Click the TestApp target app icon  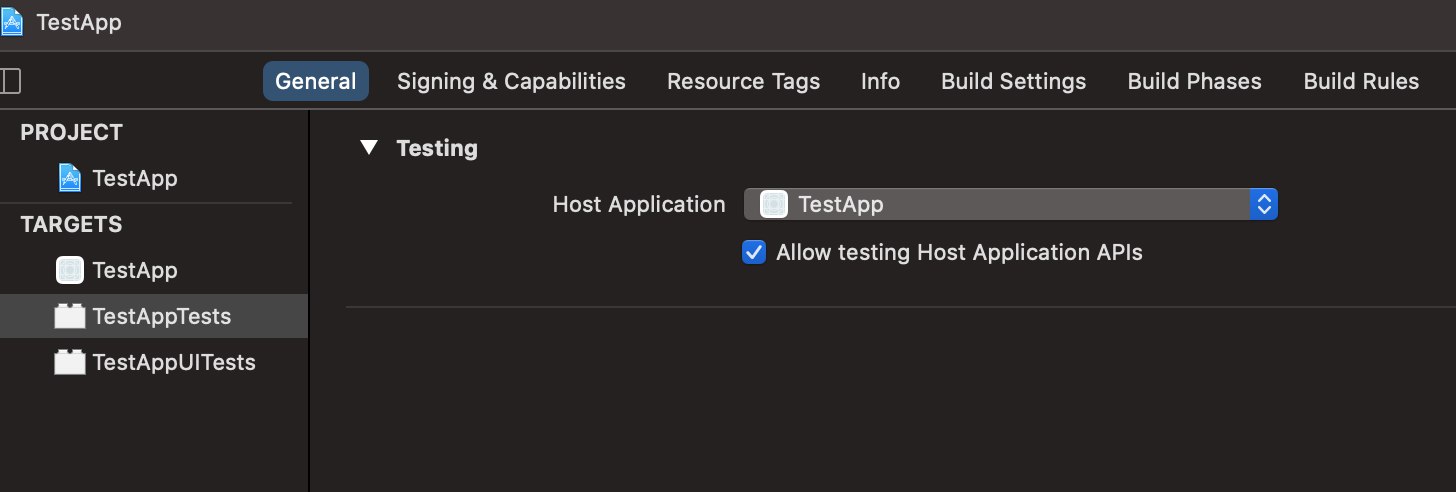69,270
